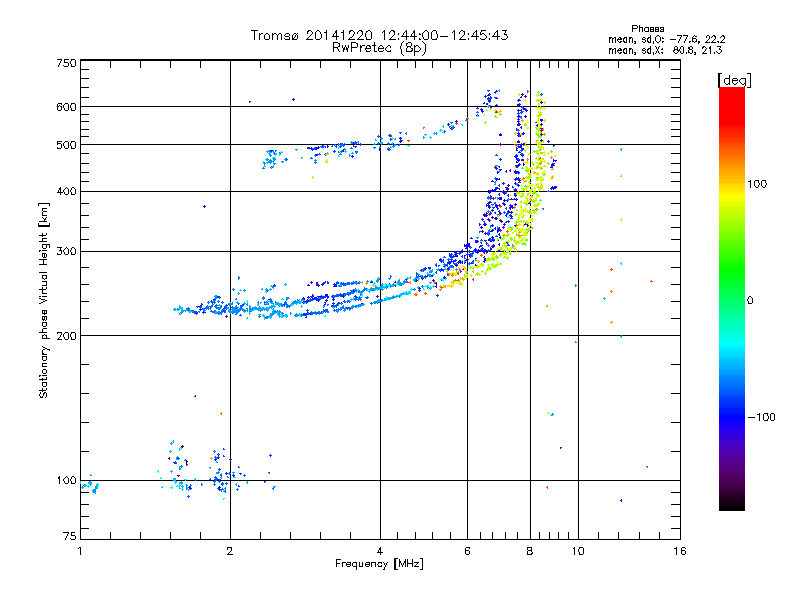This screenshot has width=800, height=600.
Task: Click x-axis tick label '8'
Action: (x=530, y=551)
